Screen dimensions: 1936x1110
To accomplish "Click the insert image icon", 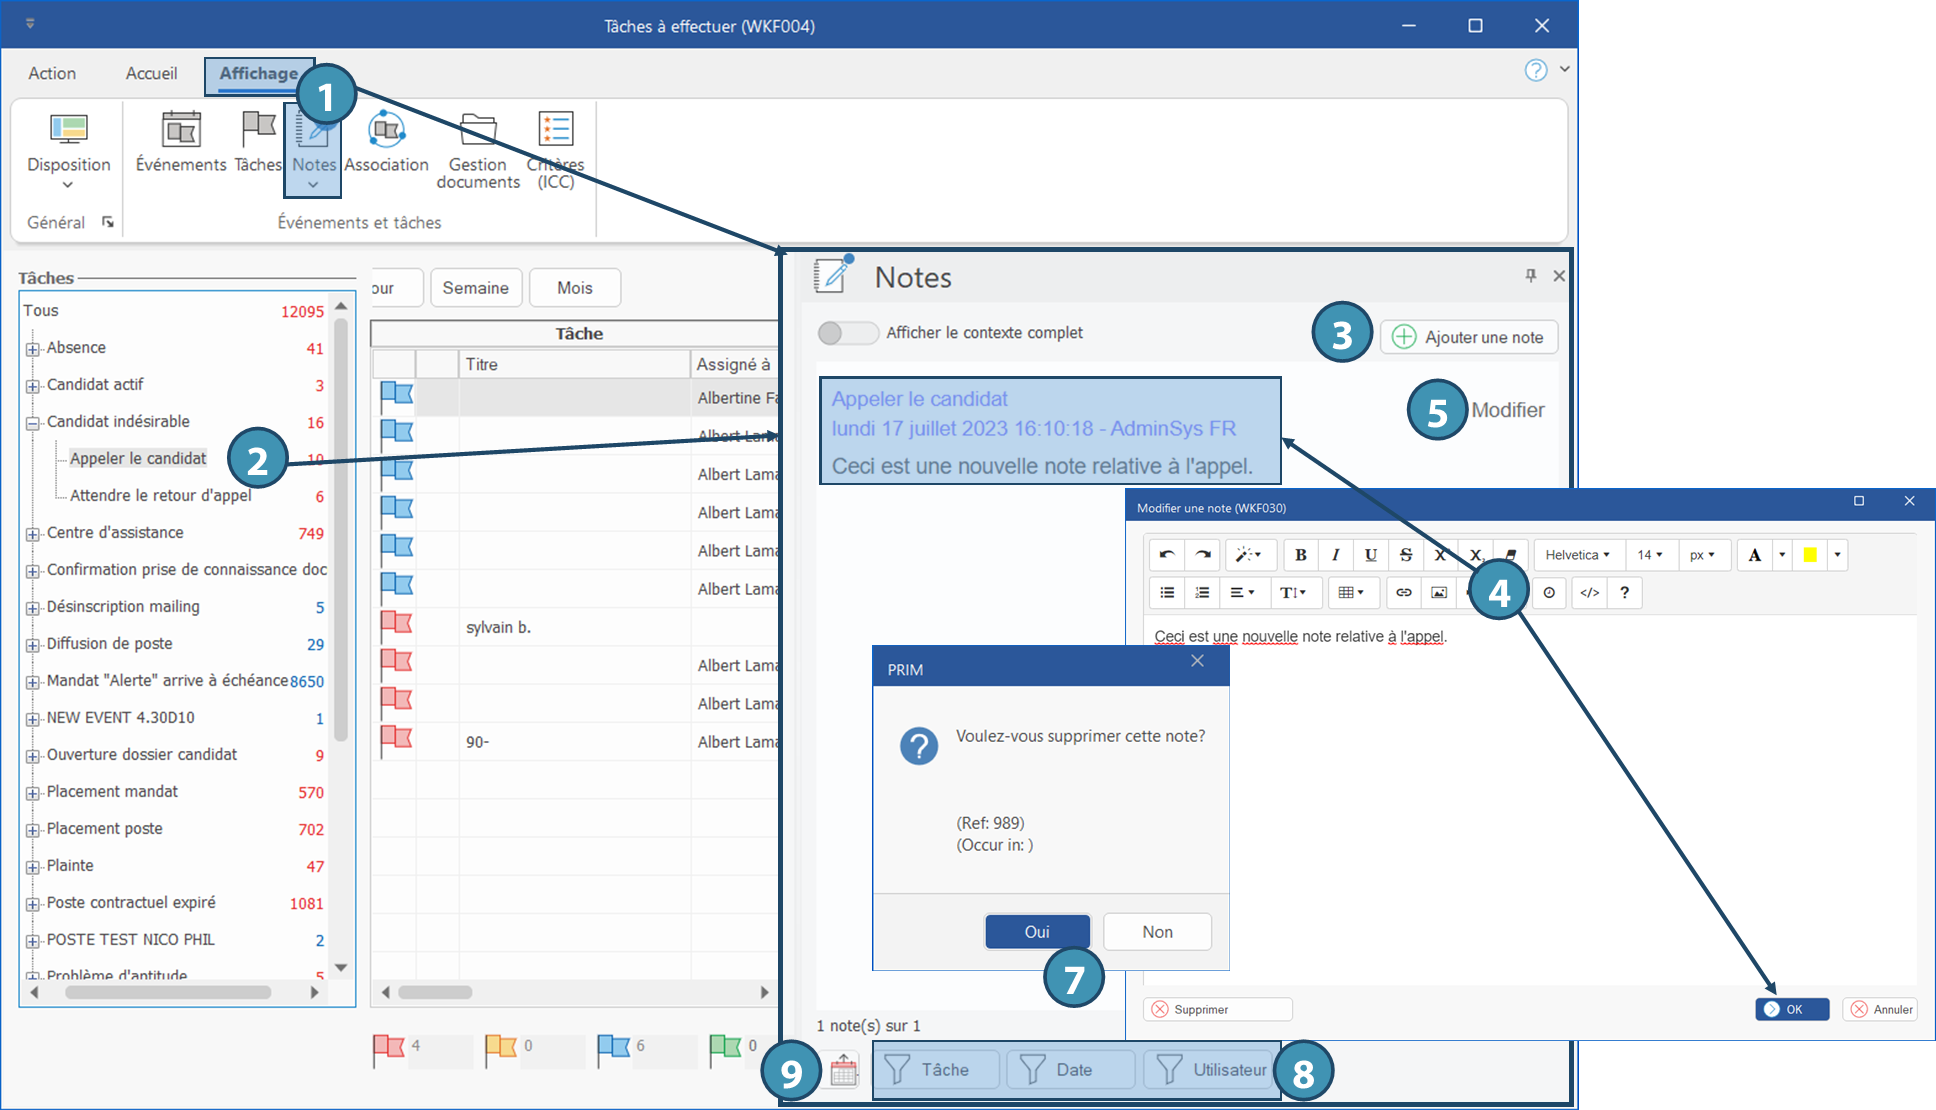I will [x=1439, y=593].
